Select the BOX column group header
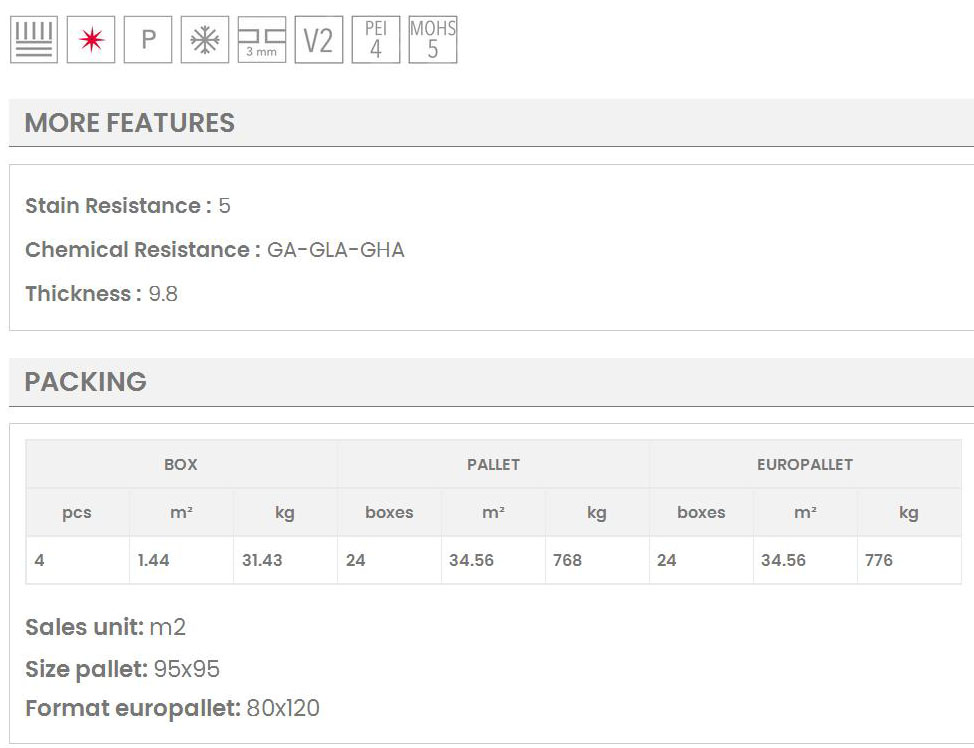974x748 pixels. click(181, 464)
